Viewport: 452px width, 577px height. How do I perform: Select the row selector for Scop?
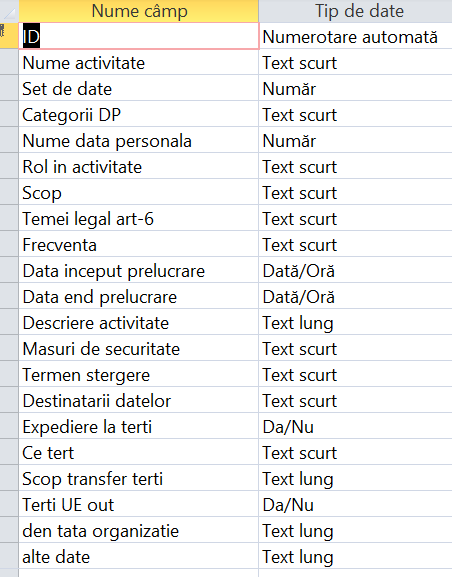pyautogui.click(x=9, y=192)
